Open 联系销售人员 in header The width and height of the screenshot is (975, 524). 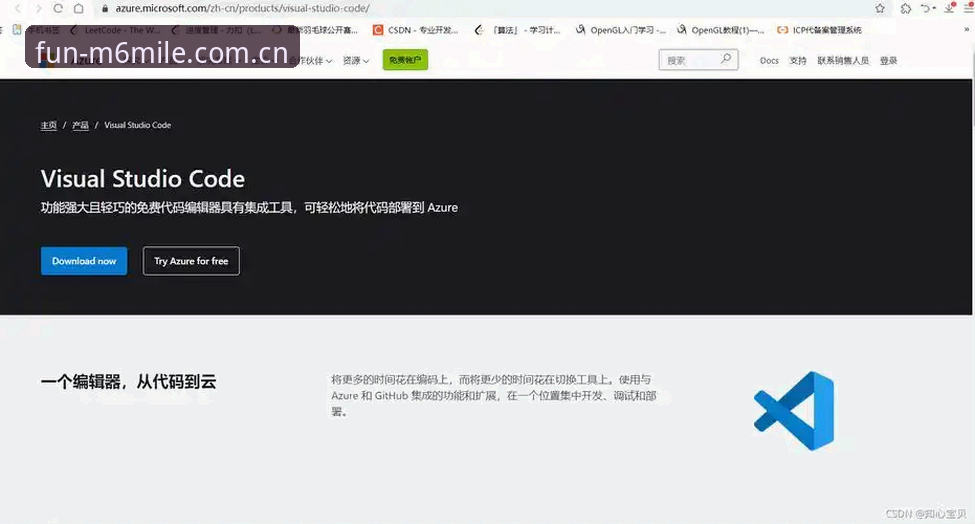[843, 60]
